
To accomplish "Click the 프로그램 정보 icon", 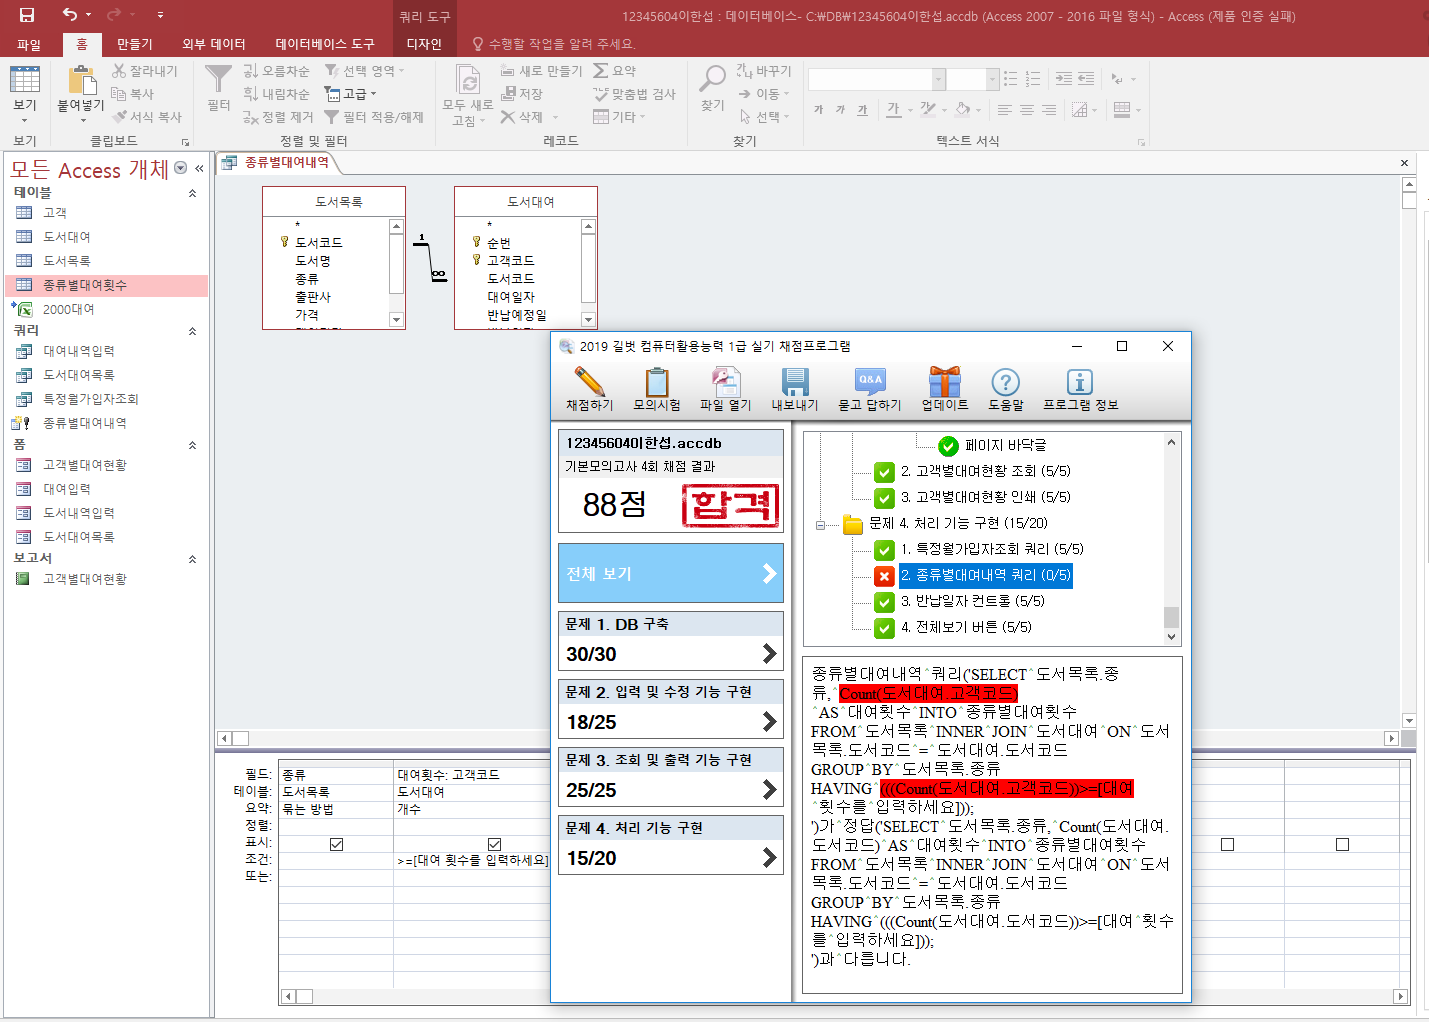I will 1080,384.
